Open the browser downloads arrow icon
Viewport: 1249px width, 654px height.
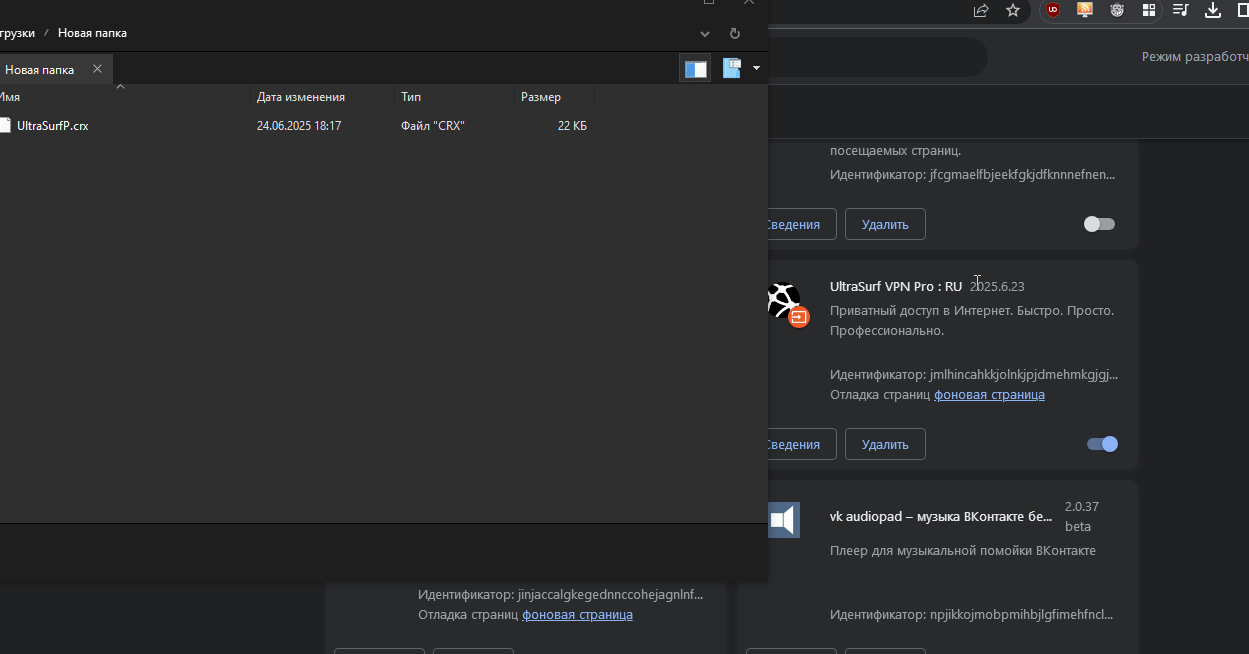coord(1213,10)
